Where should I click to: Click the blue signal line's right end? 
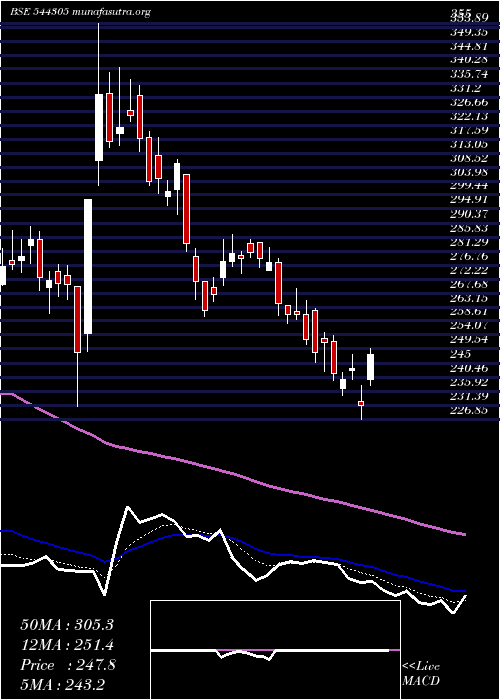465,591
